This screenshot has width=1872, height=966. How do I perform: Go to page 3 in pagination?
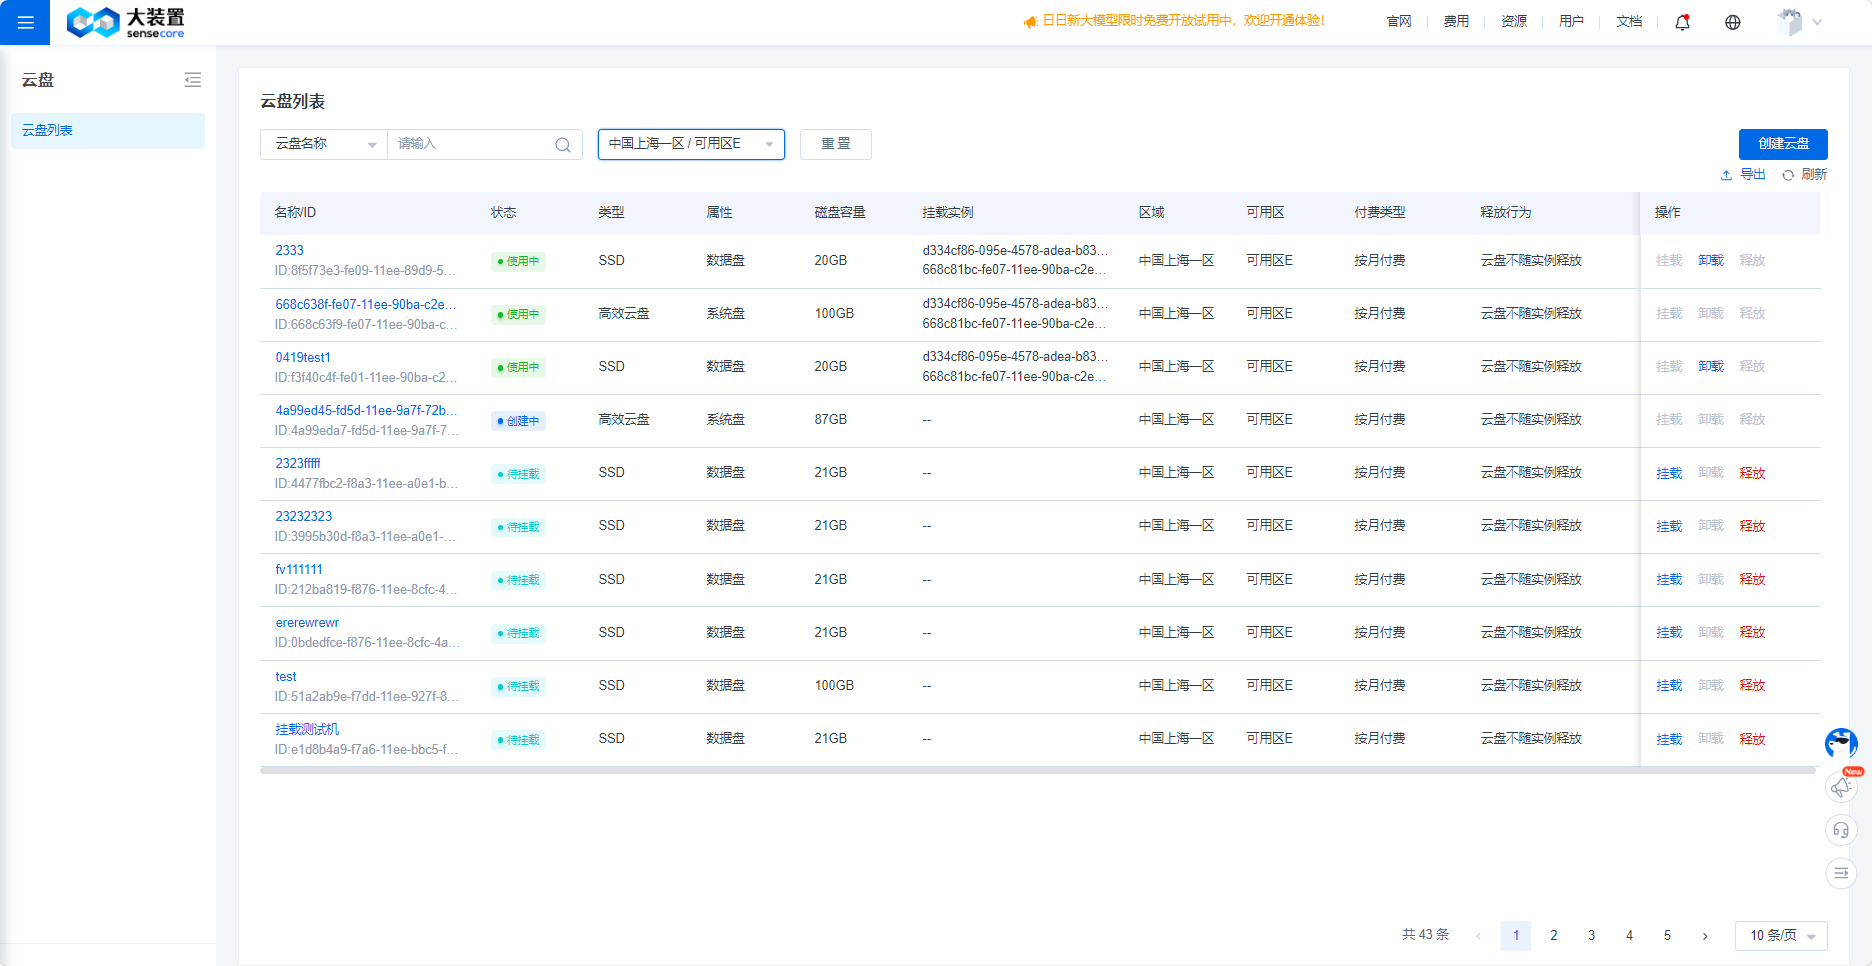(x=1591, y=936)
